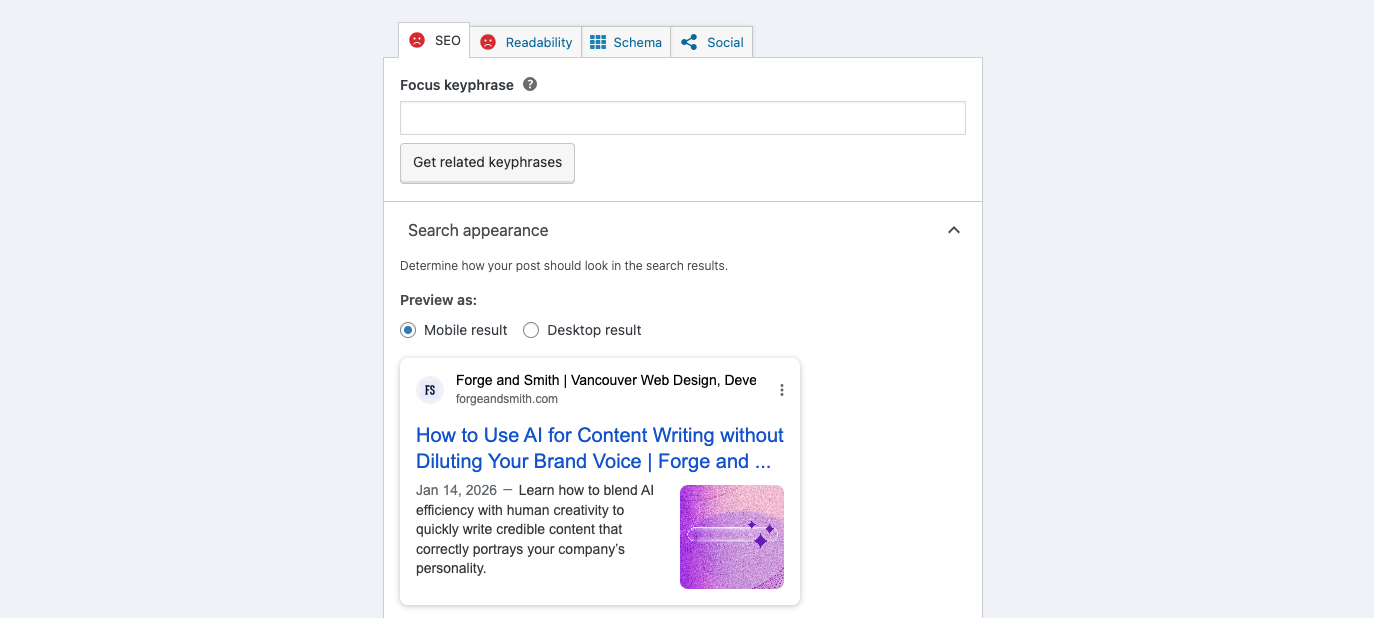The width and height of the screenshot is (1374, 618).
Task: Open the three-dot menu in the preview card
Action: pyautogui.click(x=782, y=390)
